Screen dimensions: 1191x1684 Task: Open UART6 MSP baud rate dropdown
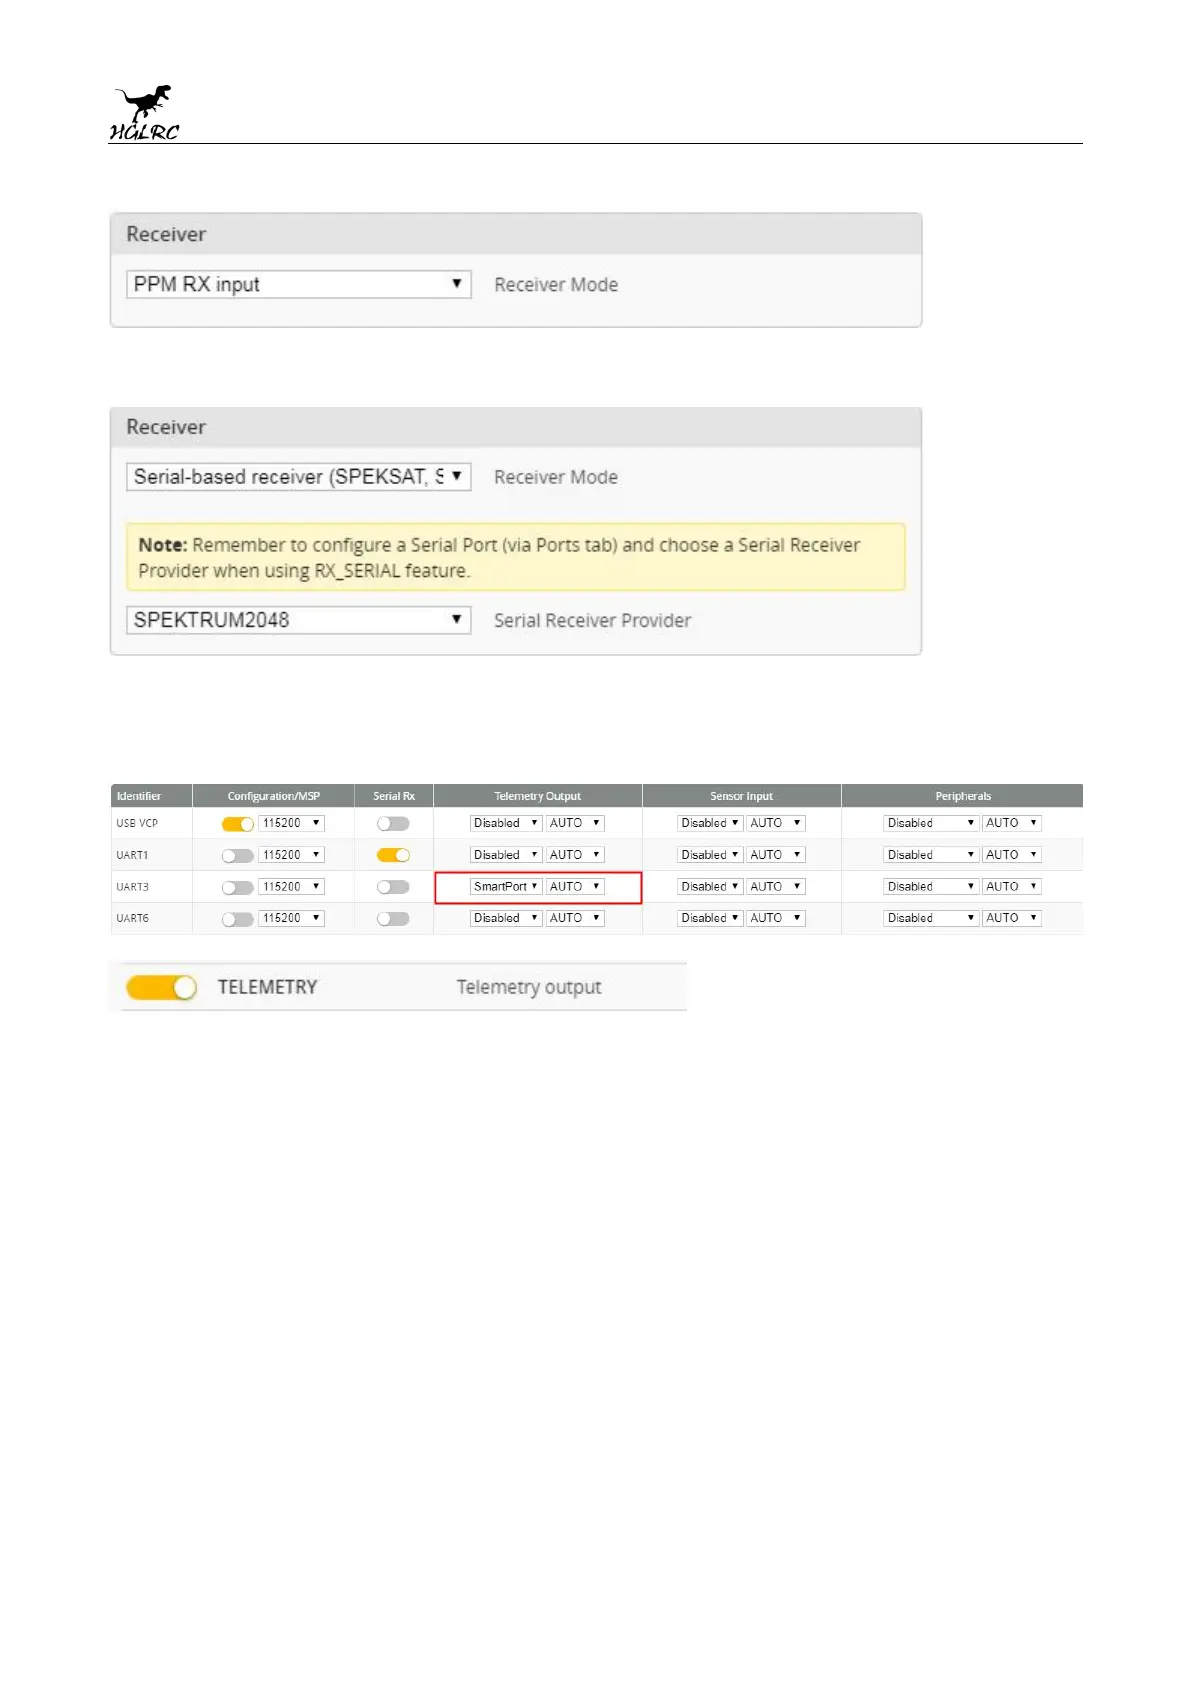[292, 918]
